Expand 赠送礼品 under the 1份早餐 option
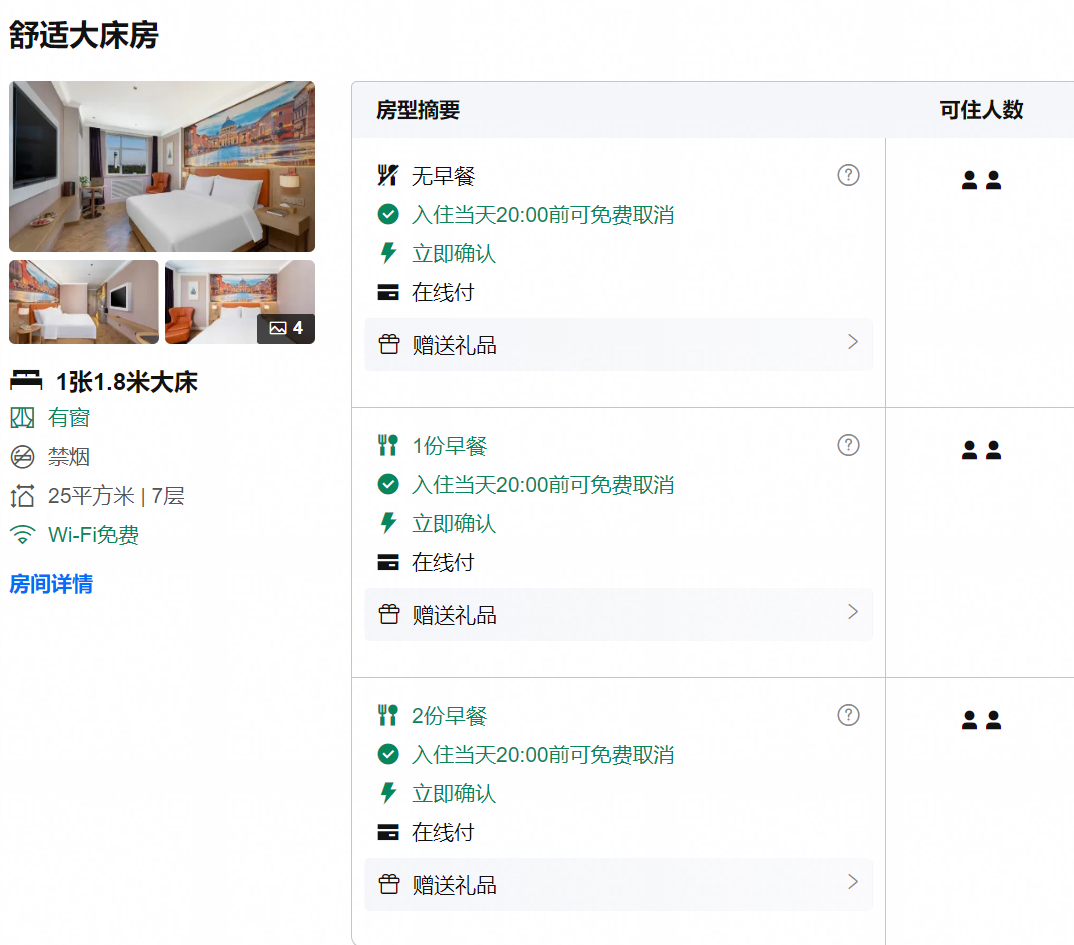 619,614
